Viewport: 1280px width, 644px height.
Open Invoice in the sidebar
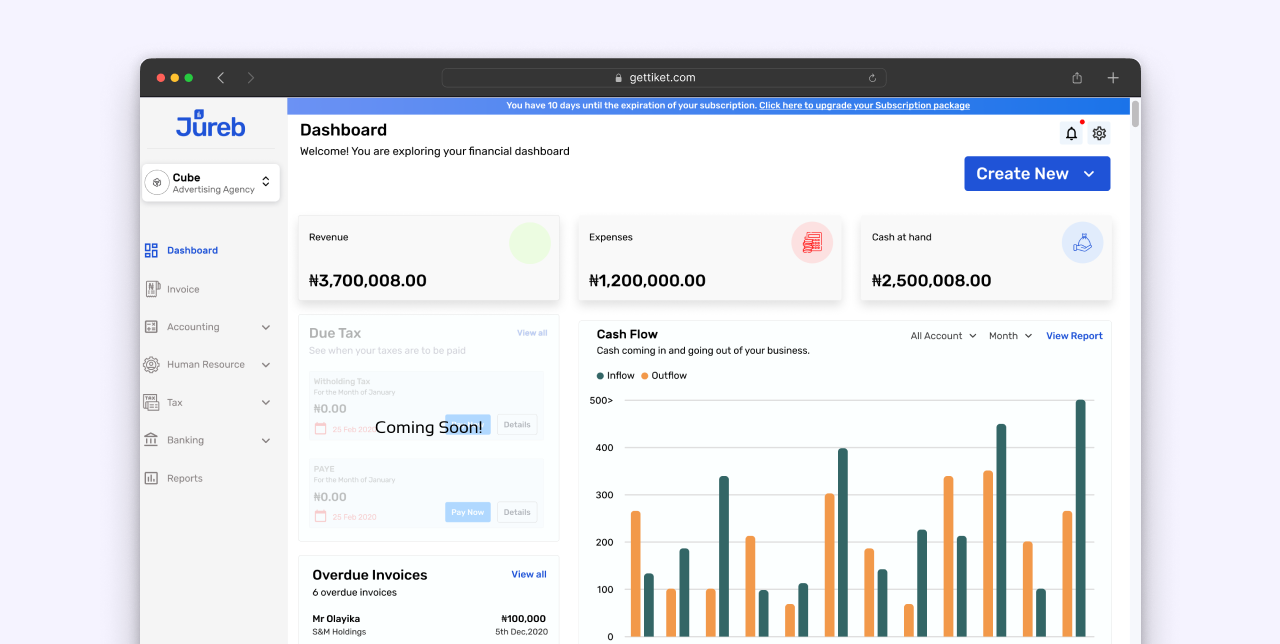pos(183,289)
